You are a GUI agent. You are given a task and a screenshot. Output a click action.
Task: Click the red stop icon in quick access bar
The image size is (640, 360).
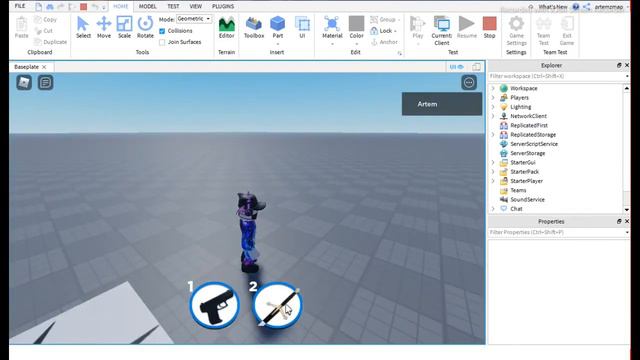pos(83,7)
